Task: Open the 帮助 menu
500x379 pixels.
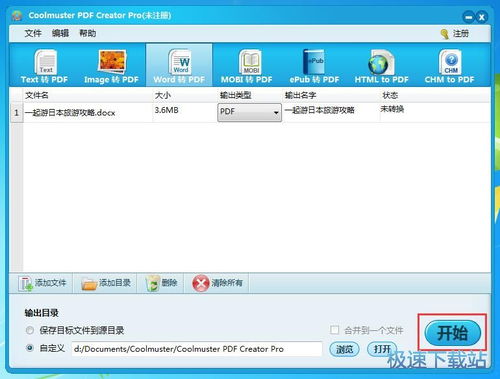Action: 87,33
